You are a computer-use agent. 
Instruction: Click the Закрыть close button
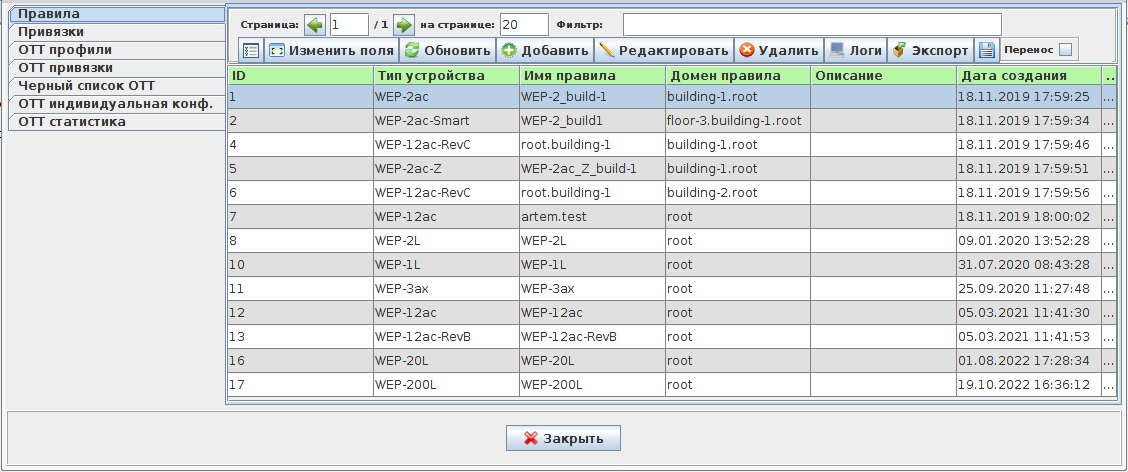pyautogui.click(x=563, y=438)
